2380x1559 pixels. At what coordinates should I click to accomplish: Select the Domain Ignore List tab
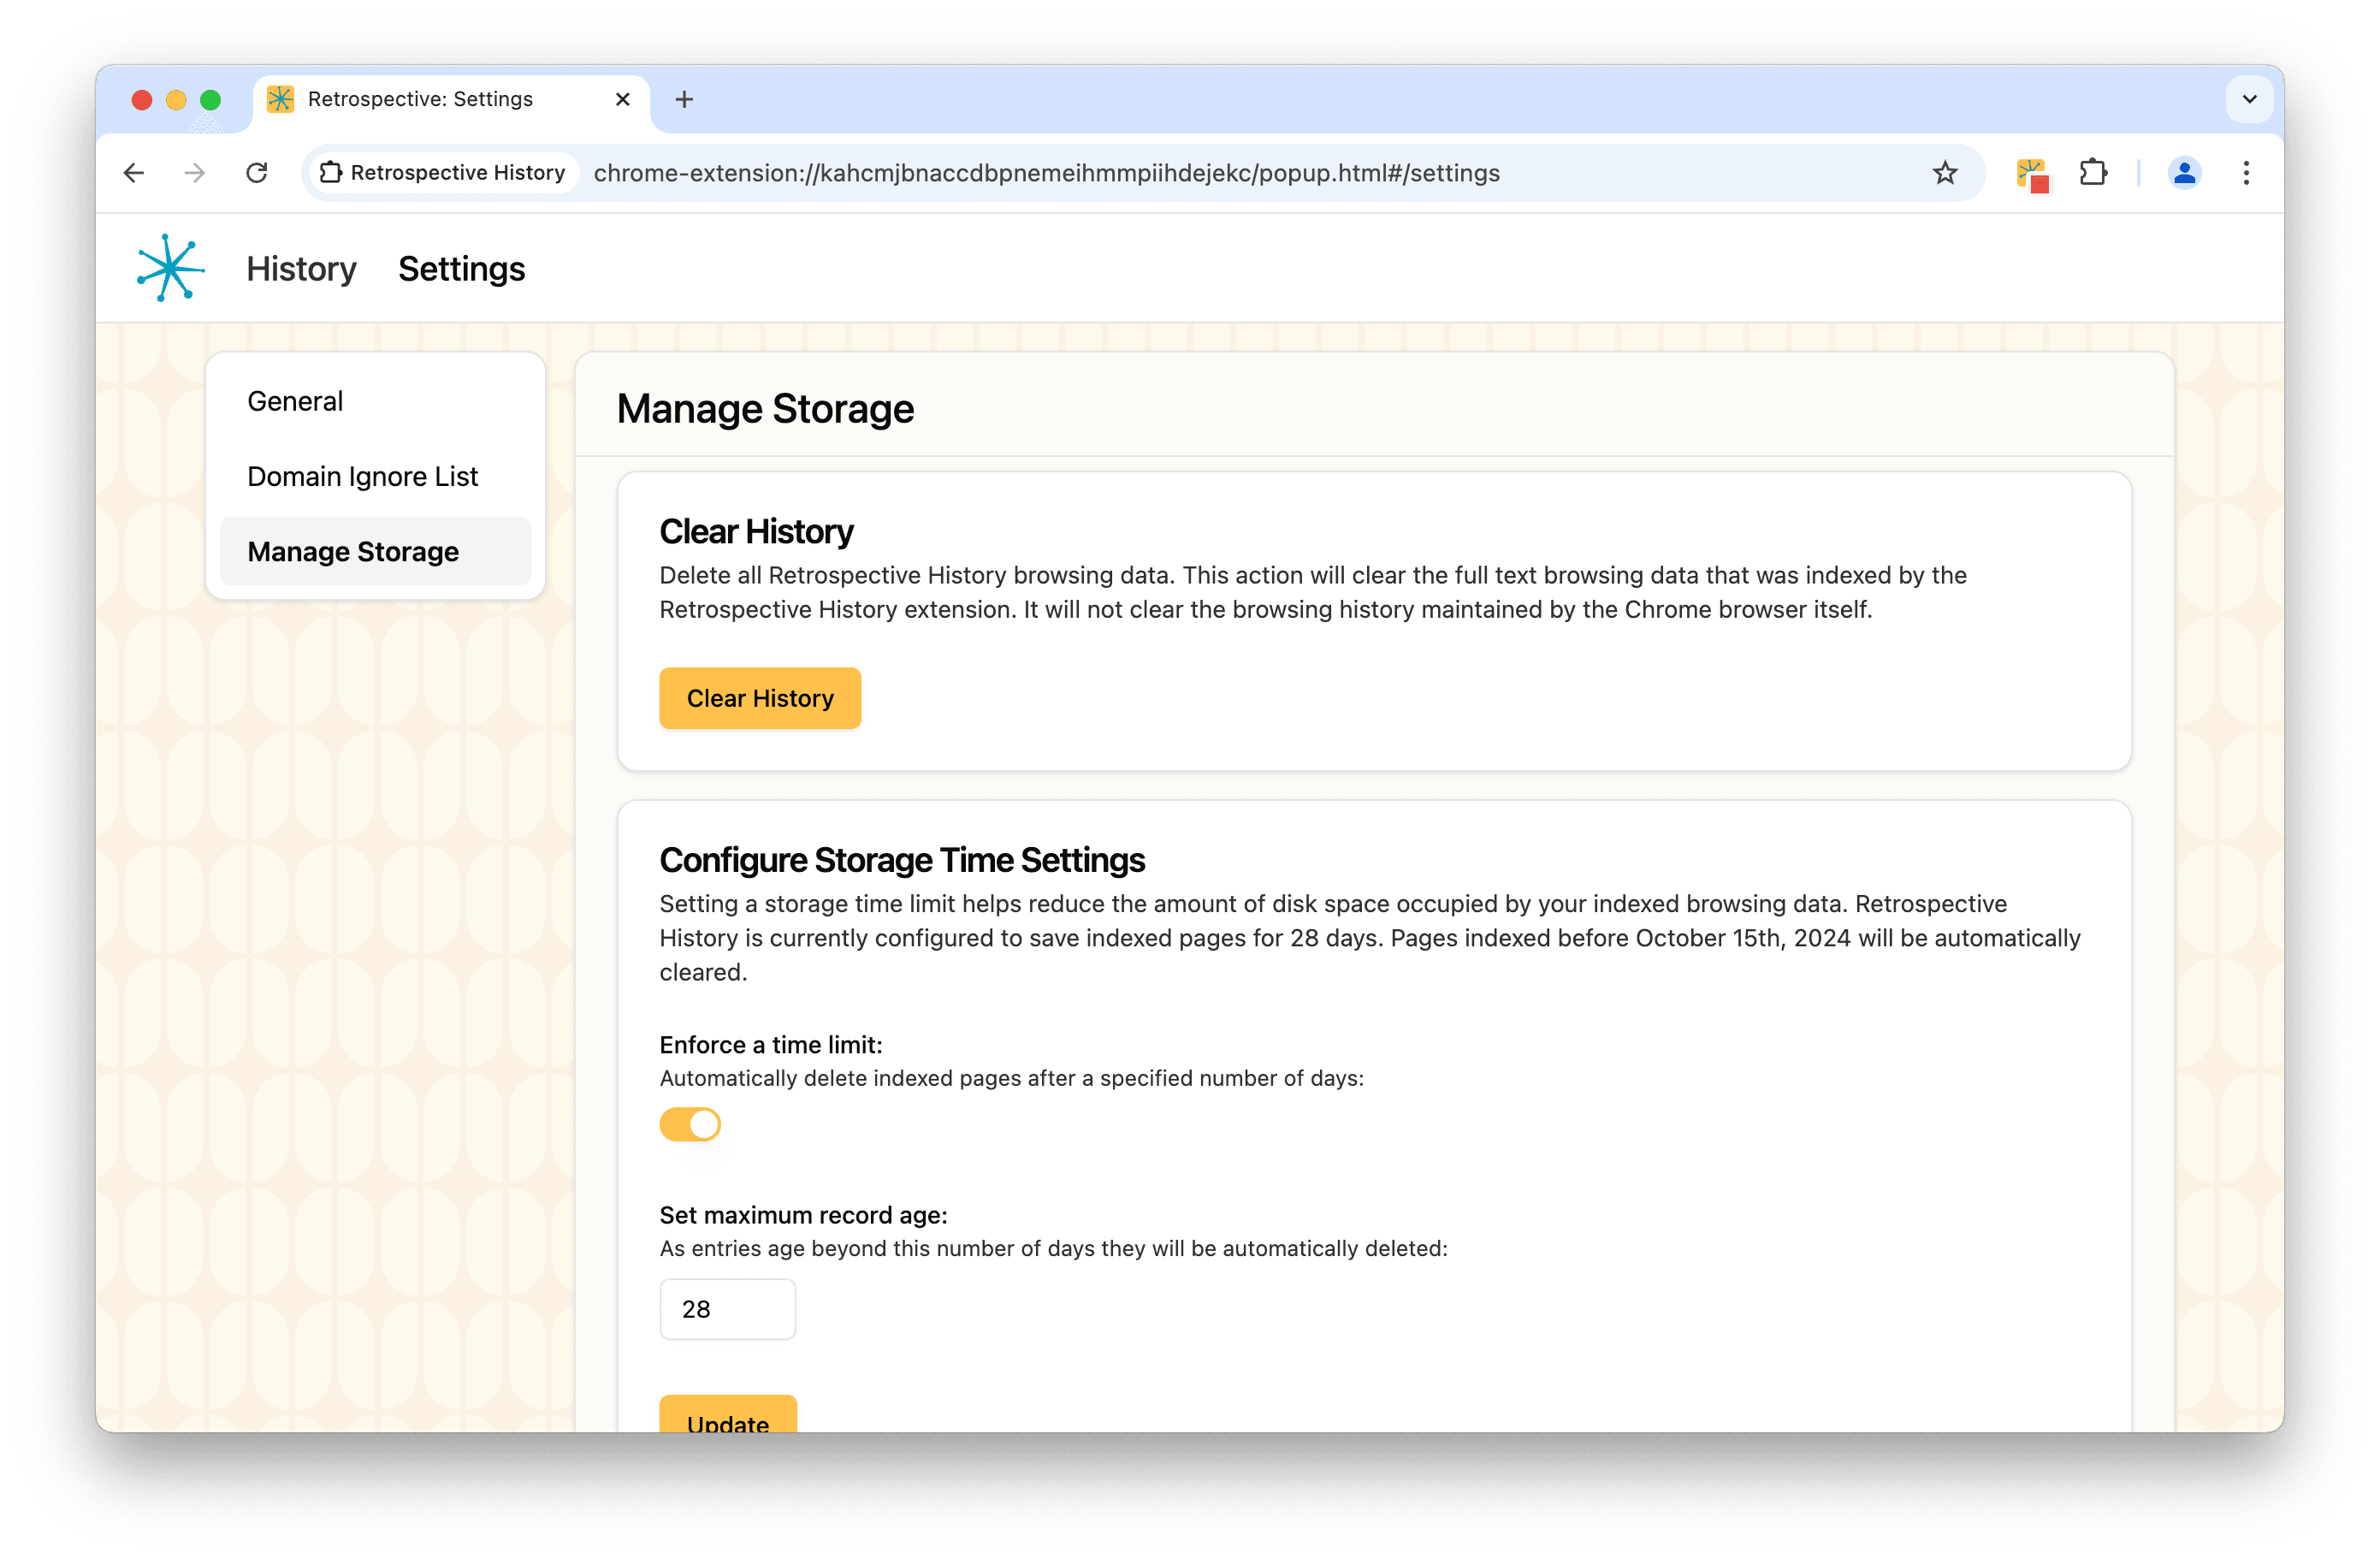362,473
